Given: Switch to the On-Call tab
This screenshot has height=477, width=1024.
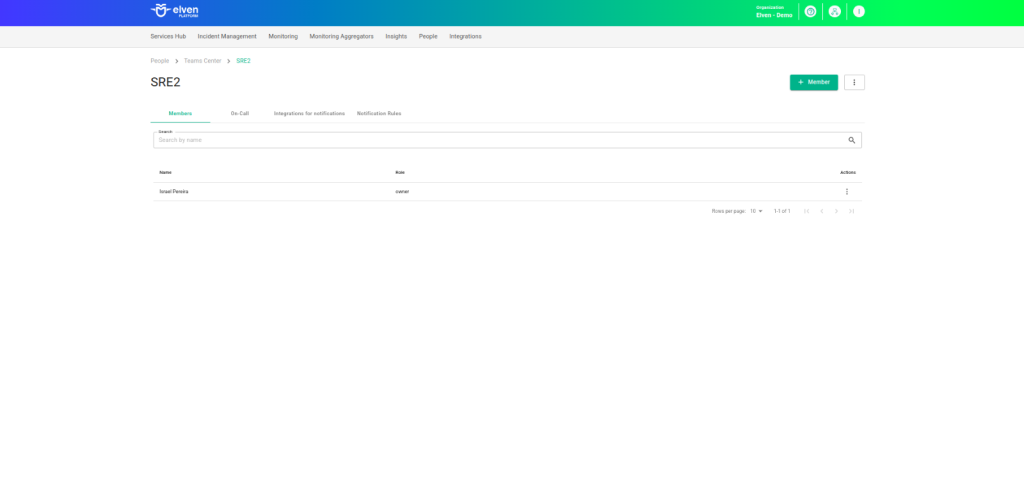Looking at the screenshot, I should [x=240, y=113].
